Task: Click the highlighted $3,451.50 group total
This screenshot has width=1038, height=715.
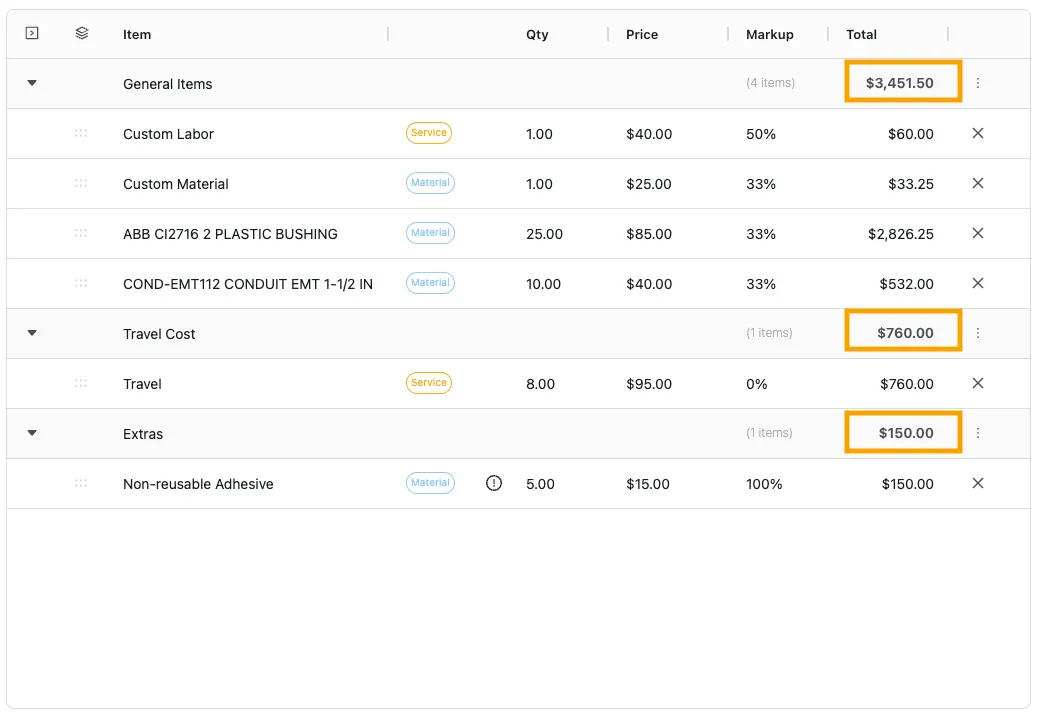Action: coord(901,82)
